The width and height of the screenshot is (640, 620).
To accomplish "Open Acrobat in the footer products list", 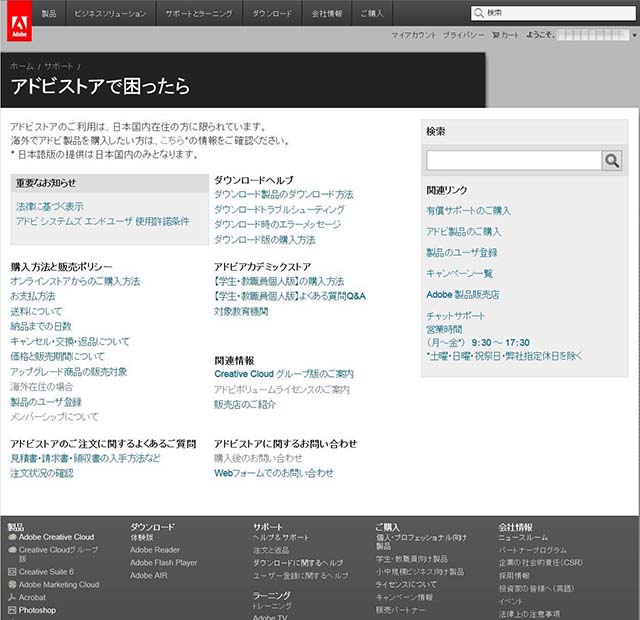I will pyautogui.click(x=32, y=598).
